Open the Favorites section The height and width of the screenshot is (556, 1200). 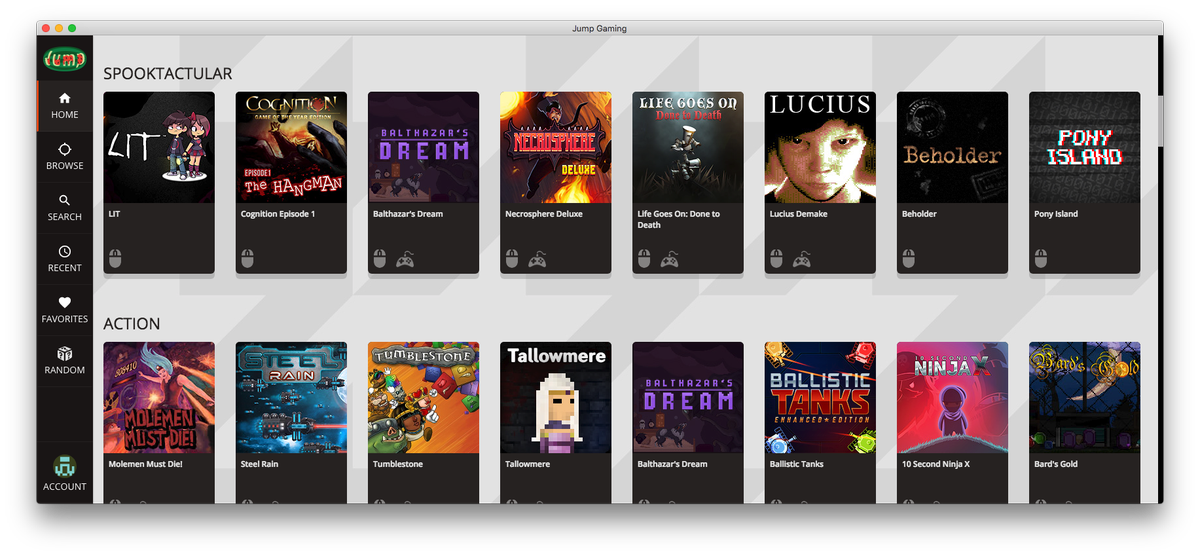[x=64, y=310]
